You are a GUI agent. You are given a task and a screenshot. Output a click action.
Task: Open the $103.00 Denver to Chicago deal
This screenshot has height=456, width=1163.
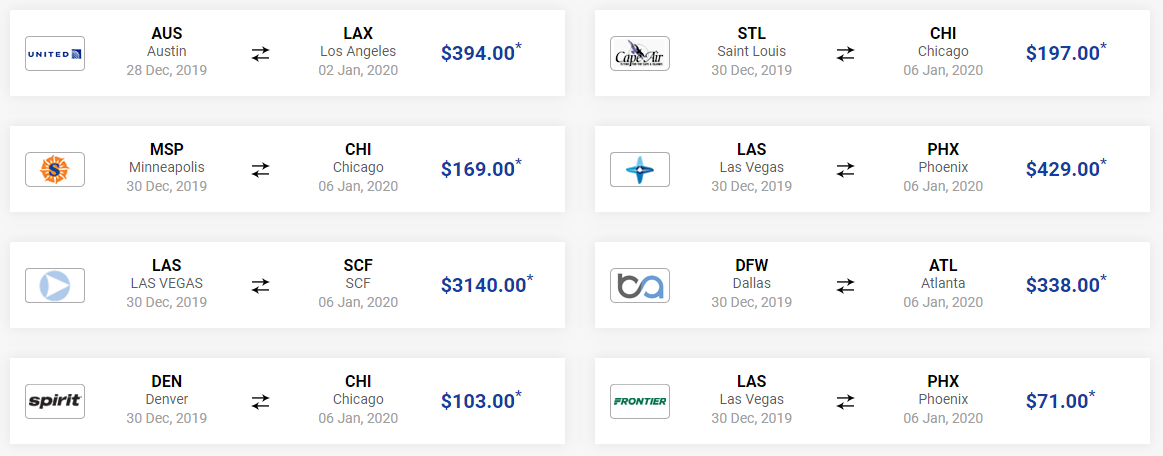[481, 401]
